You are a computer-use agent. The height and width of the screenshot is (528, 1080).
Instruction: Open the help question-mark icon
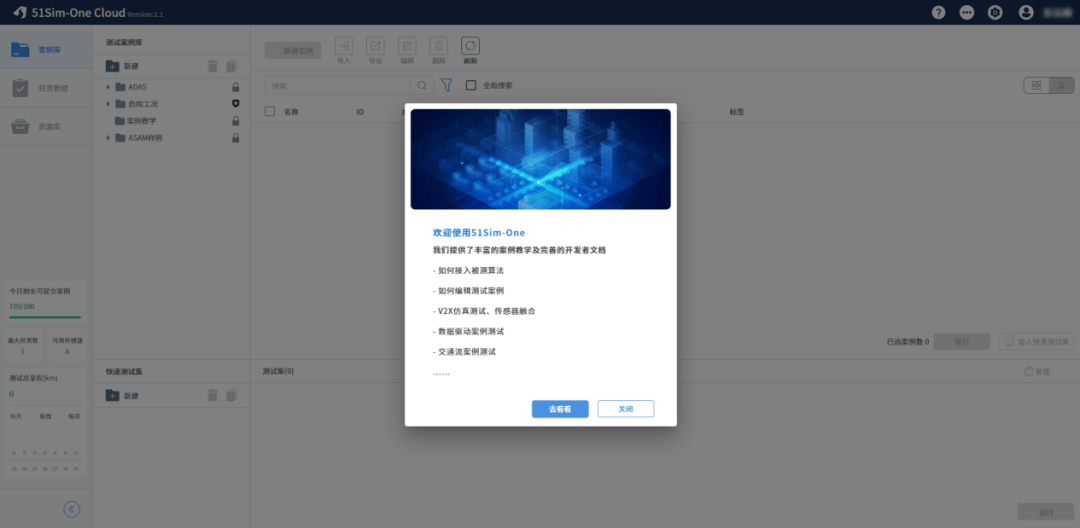pyautogui.click(x=938, y=12)
